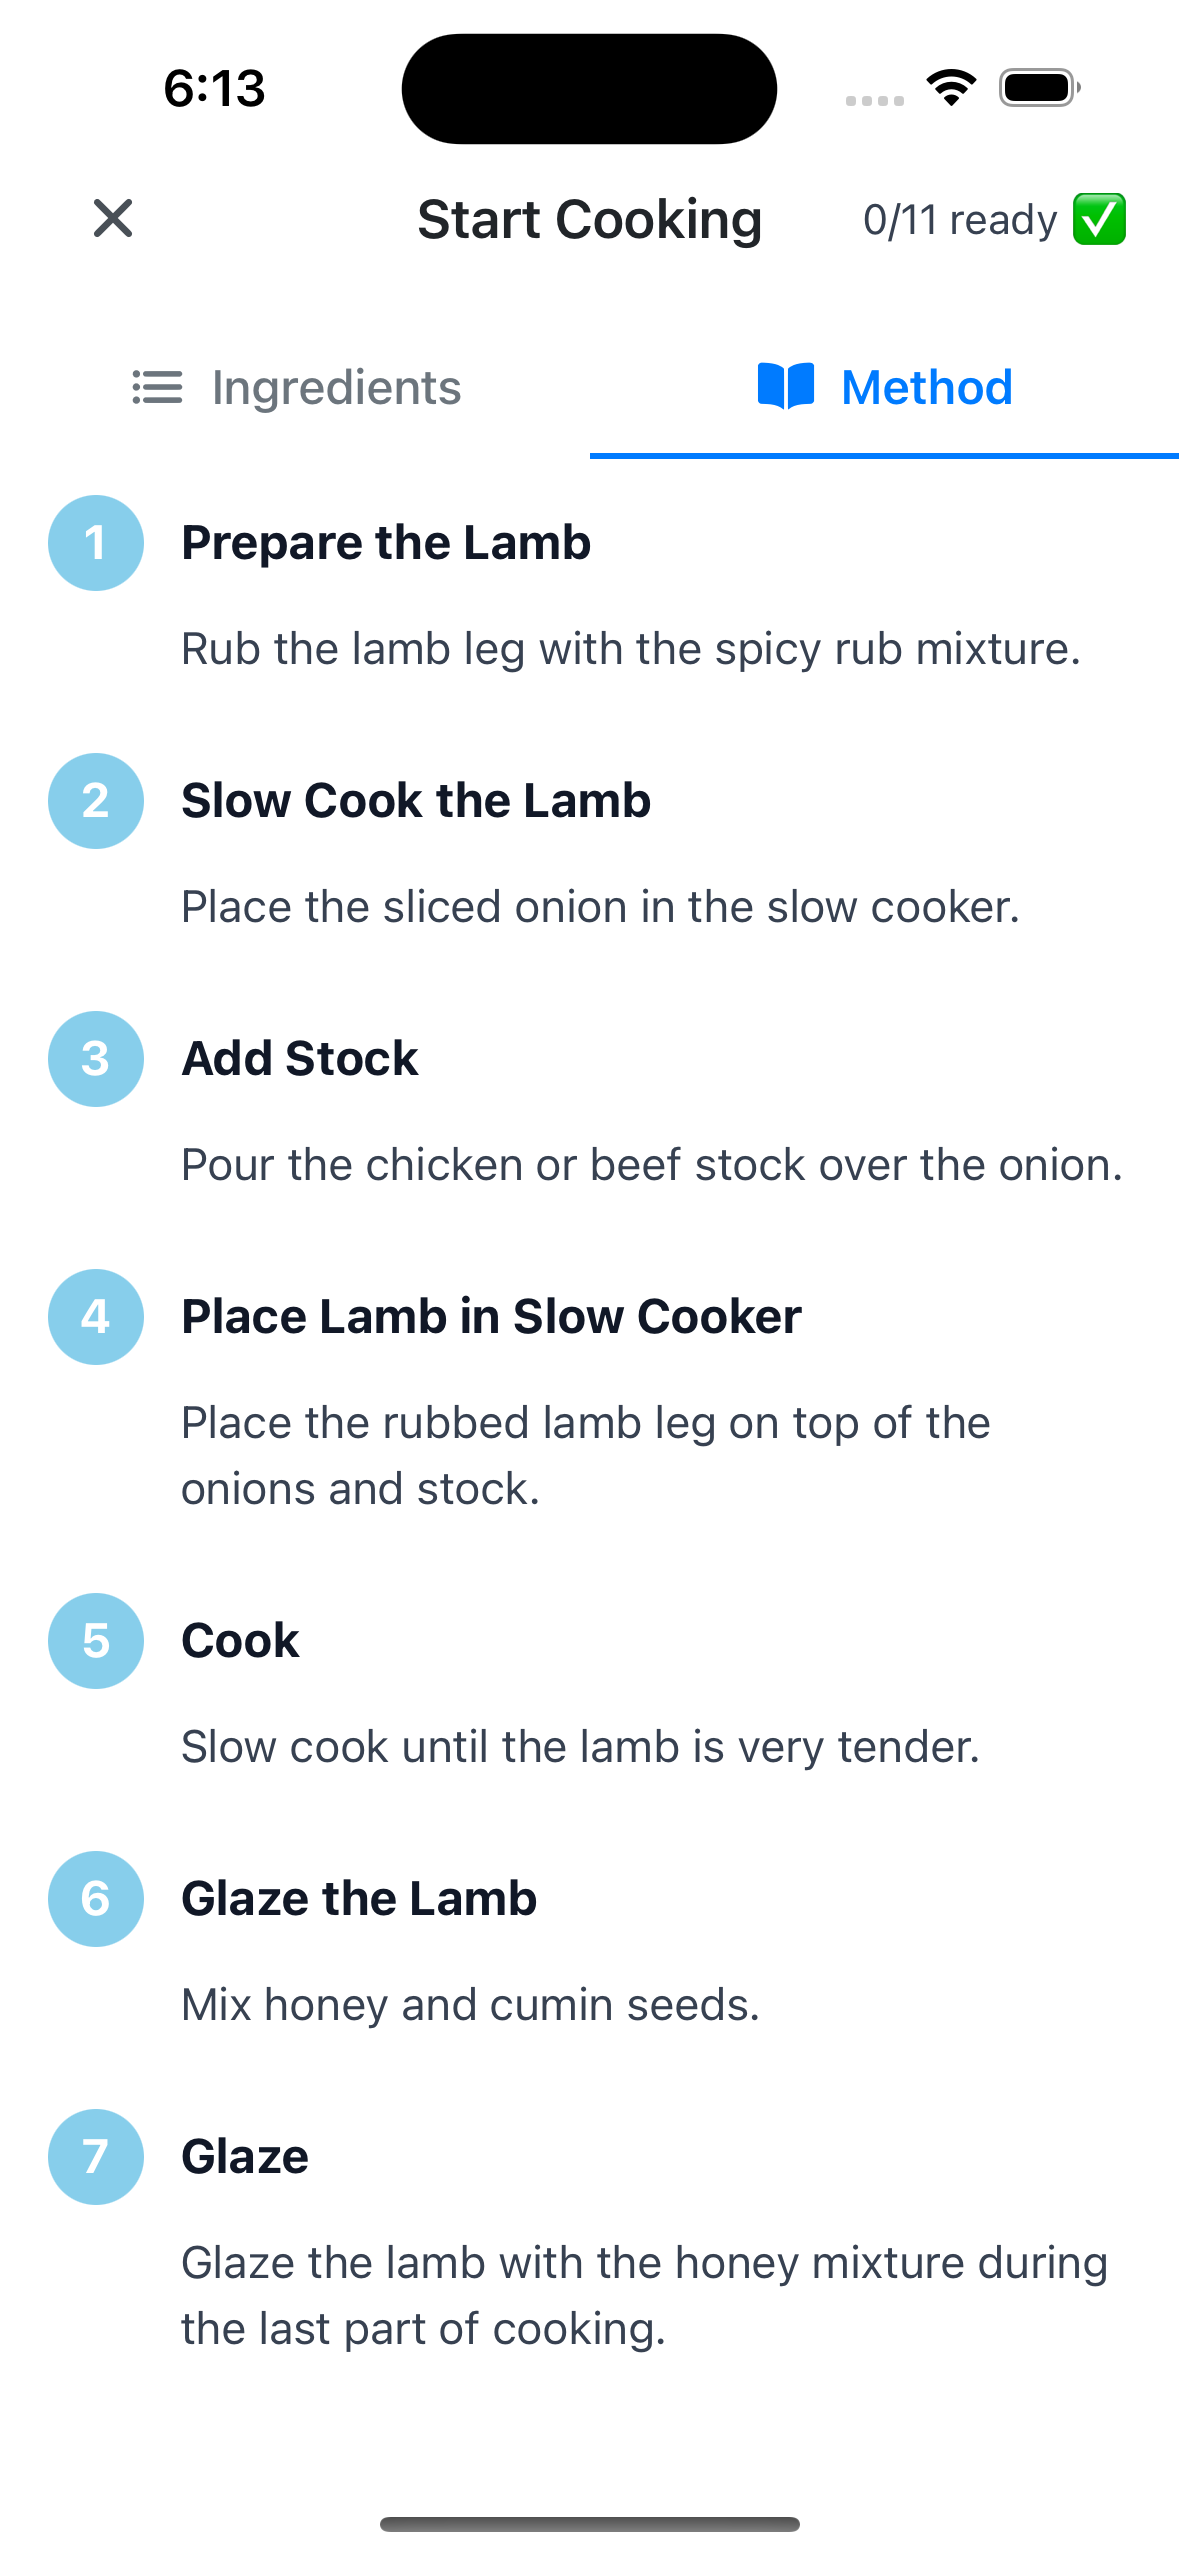Viewport: 1179px width, 2556px height.
Task: Select step circle 2 for Slow Cook the Lamb
Action: click(95, 801)
